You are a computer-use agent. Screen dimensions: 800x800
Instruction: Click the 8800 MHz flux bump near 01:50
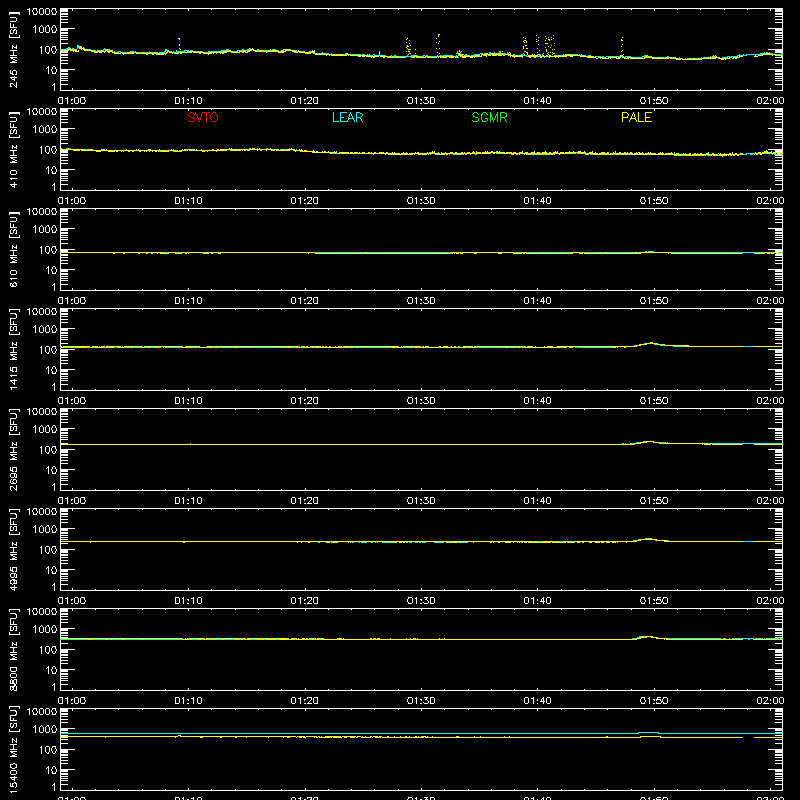tap(648, 637)
